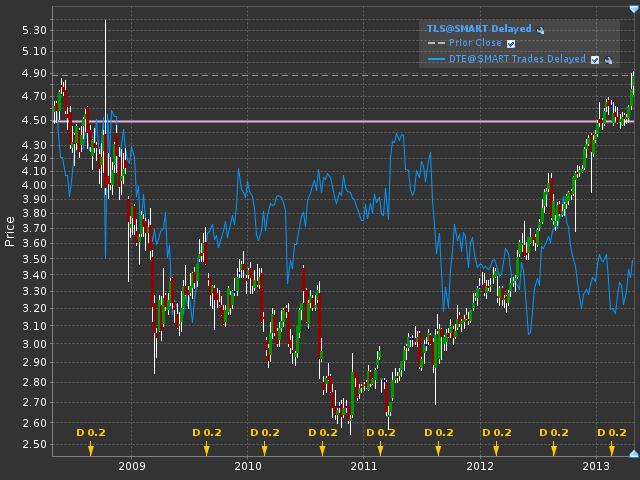The image size is (640, 480).
Task: Click the bottom-right corner triangle icon
Action: 634,453
